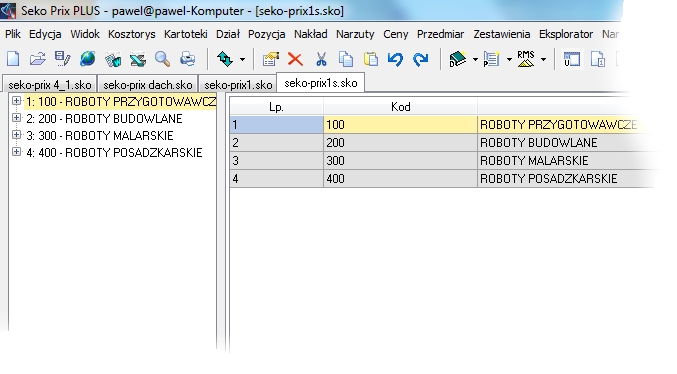Switch to the seko-prix 4_1.sko tab

(50, 85)
